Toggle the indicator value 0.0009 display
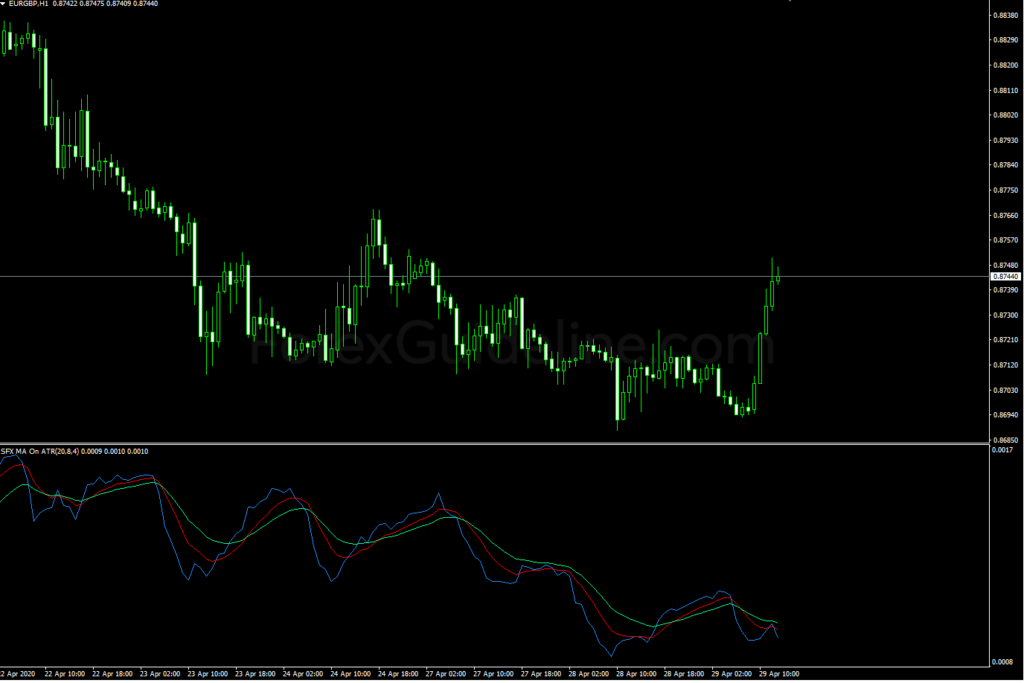Screen dimensions: 1024x683 (x=92, y=451)
